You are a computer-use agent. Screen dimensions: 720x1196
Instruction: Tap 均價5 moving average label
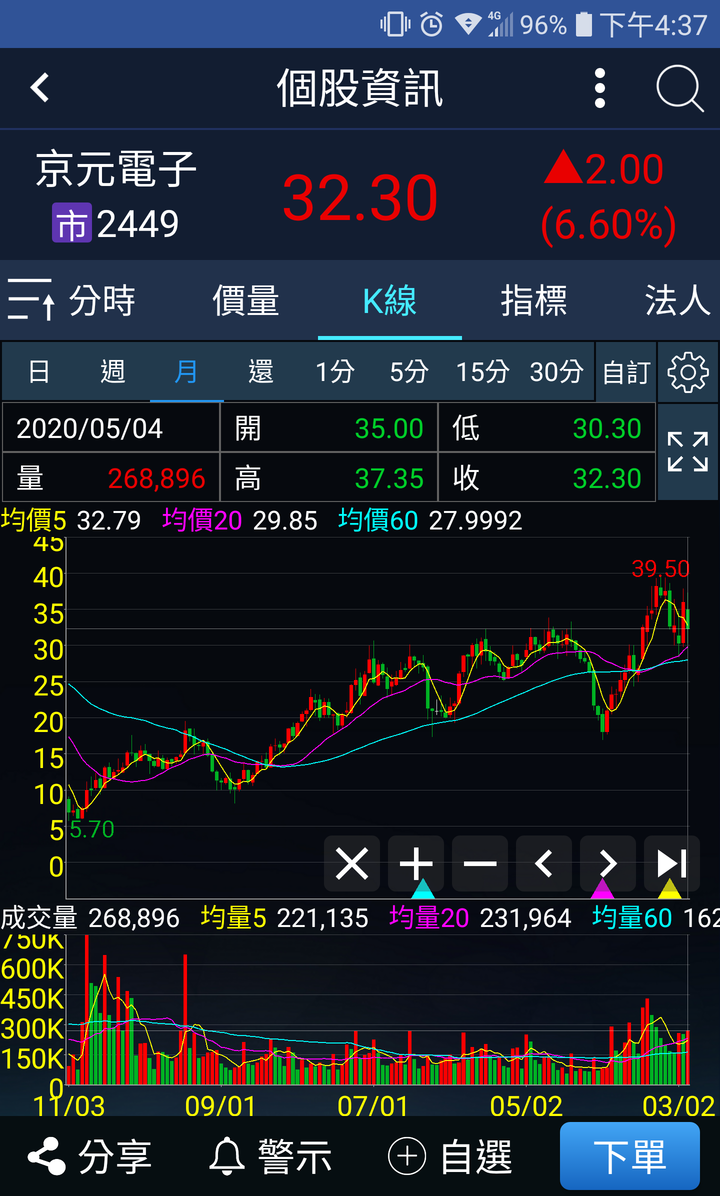[x=34, y=521]
